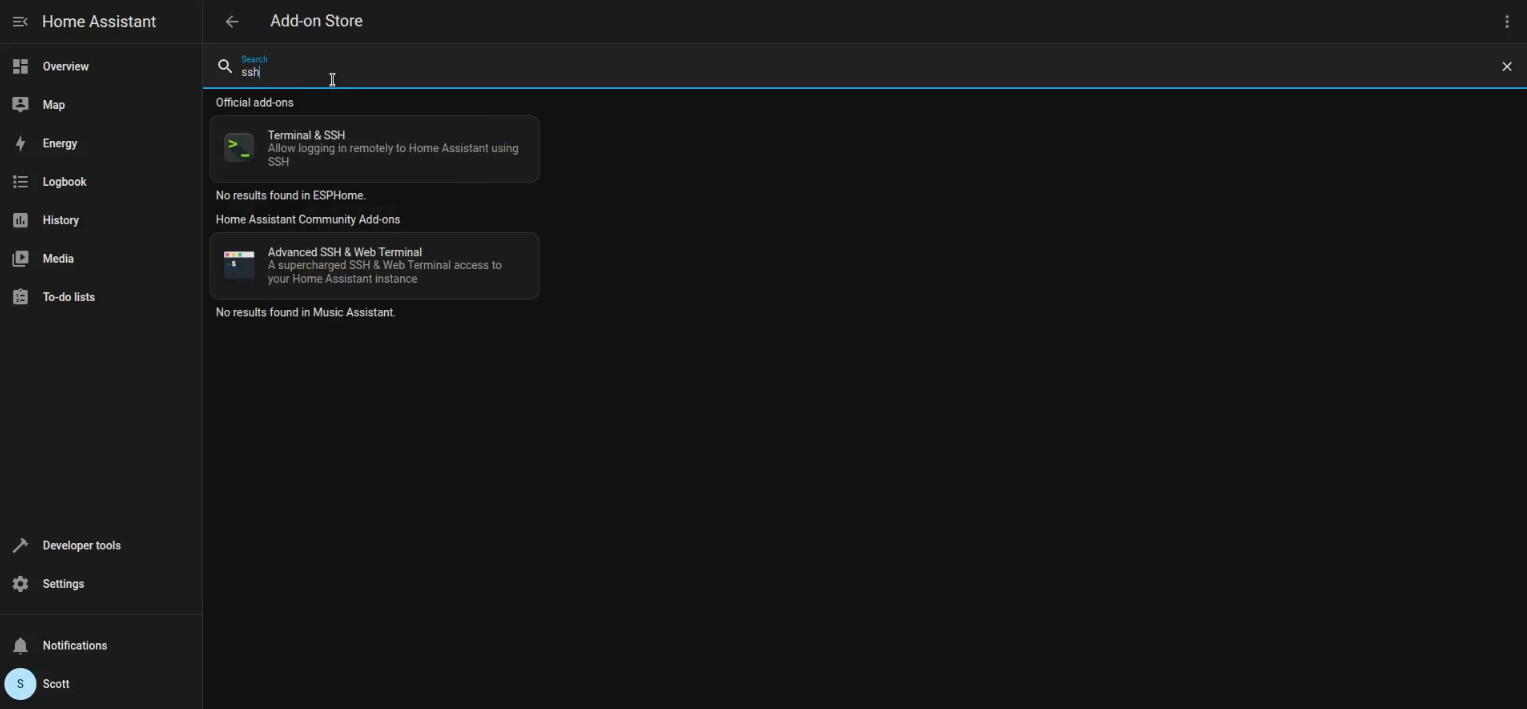Click the Map icon in the sidebar
Screen dimensions: 1527x709
click(x=20, y=104)
